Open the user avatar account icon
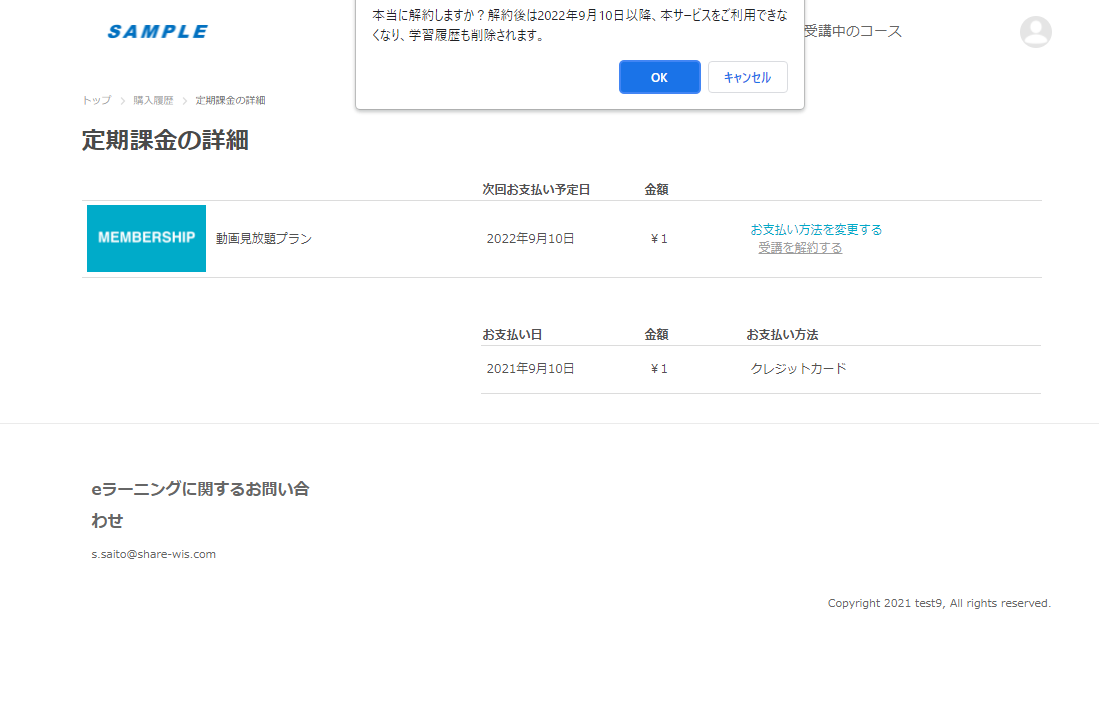 [1035, 32]
